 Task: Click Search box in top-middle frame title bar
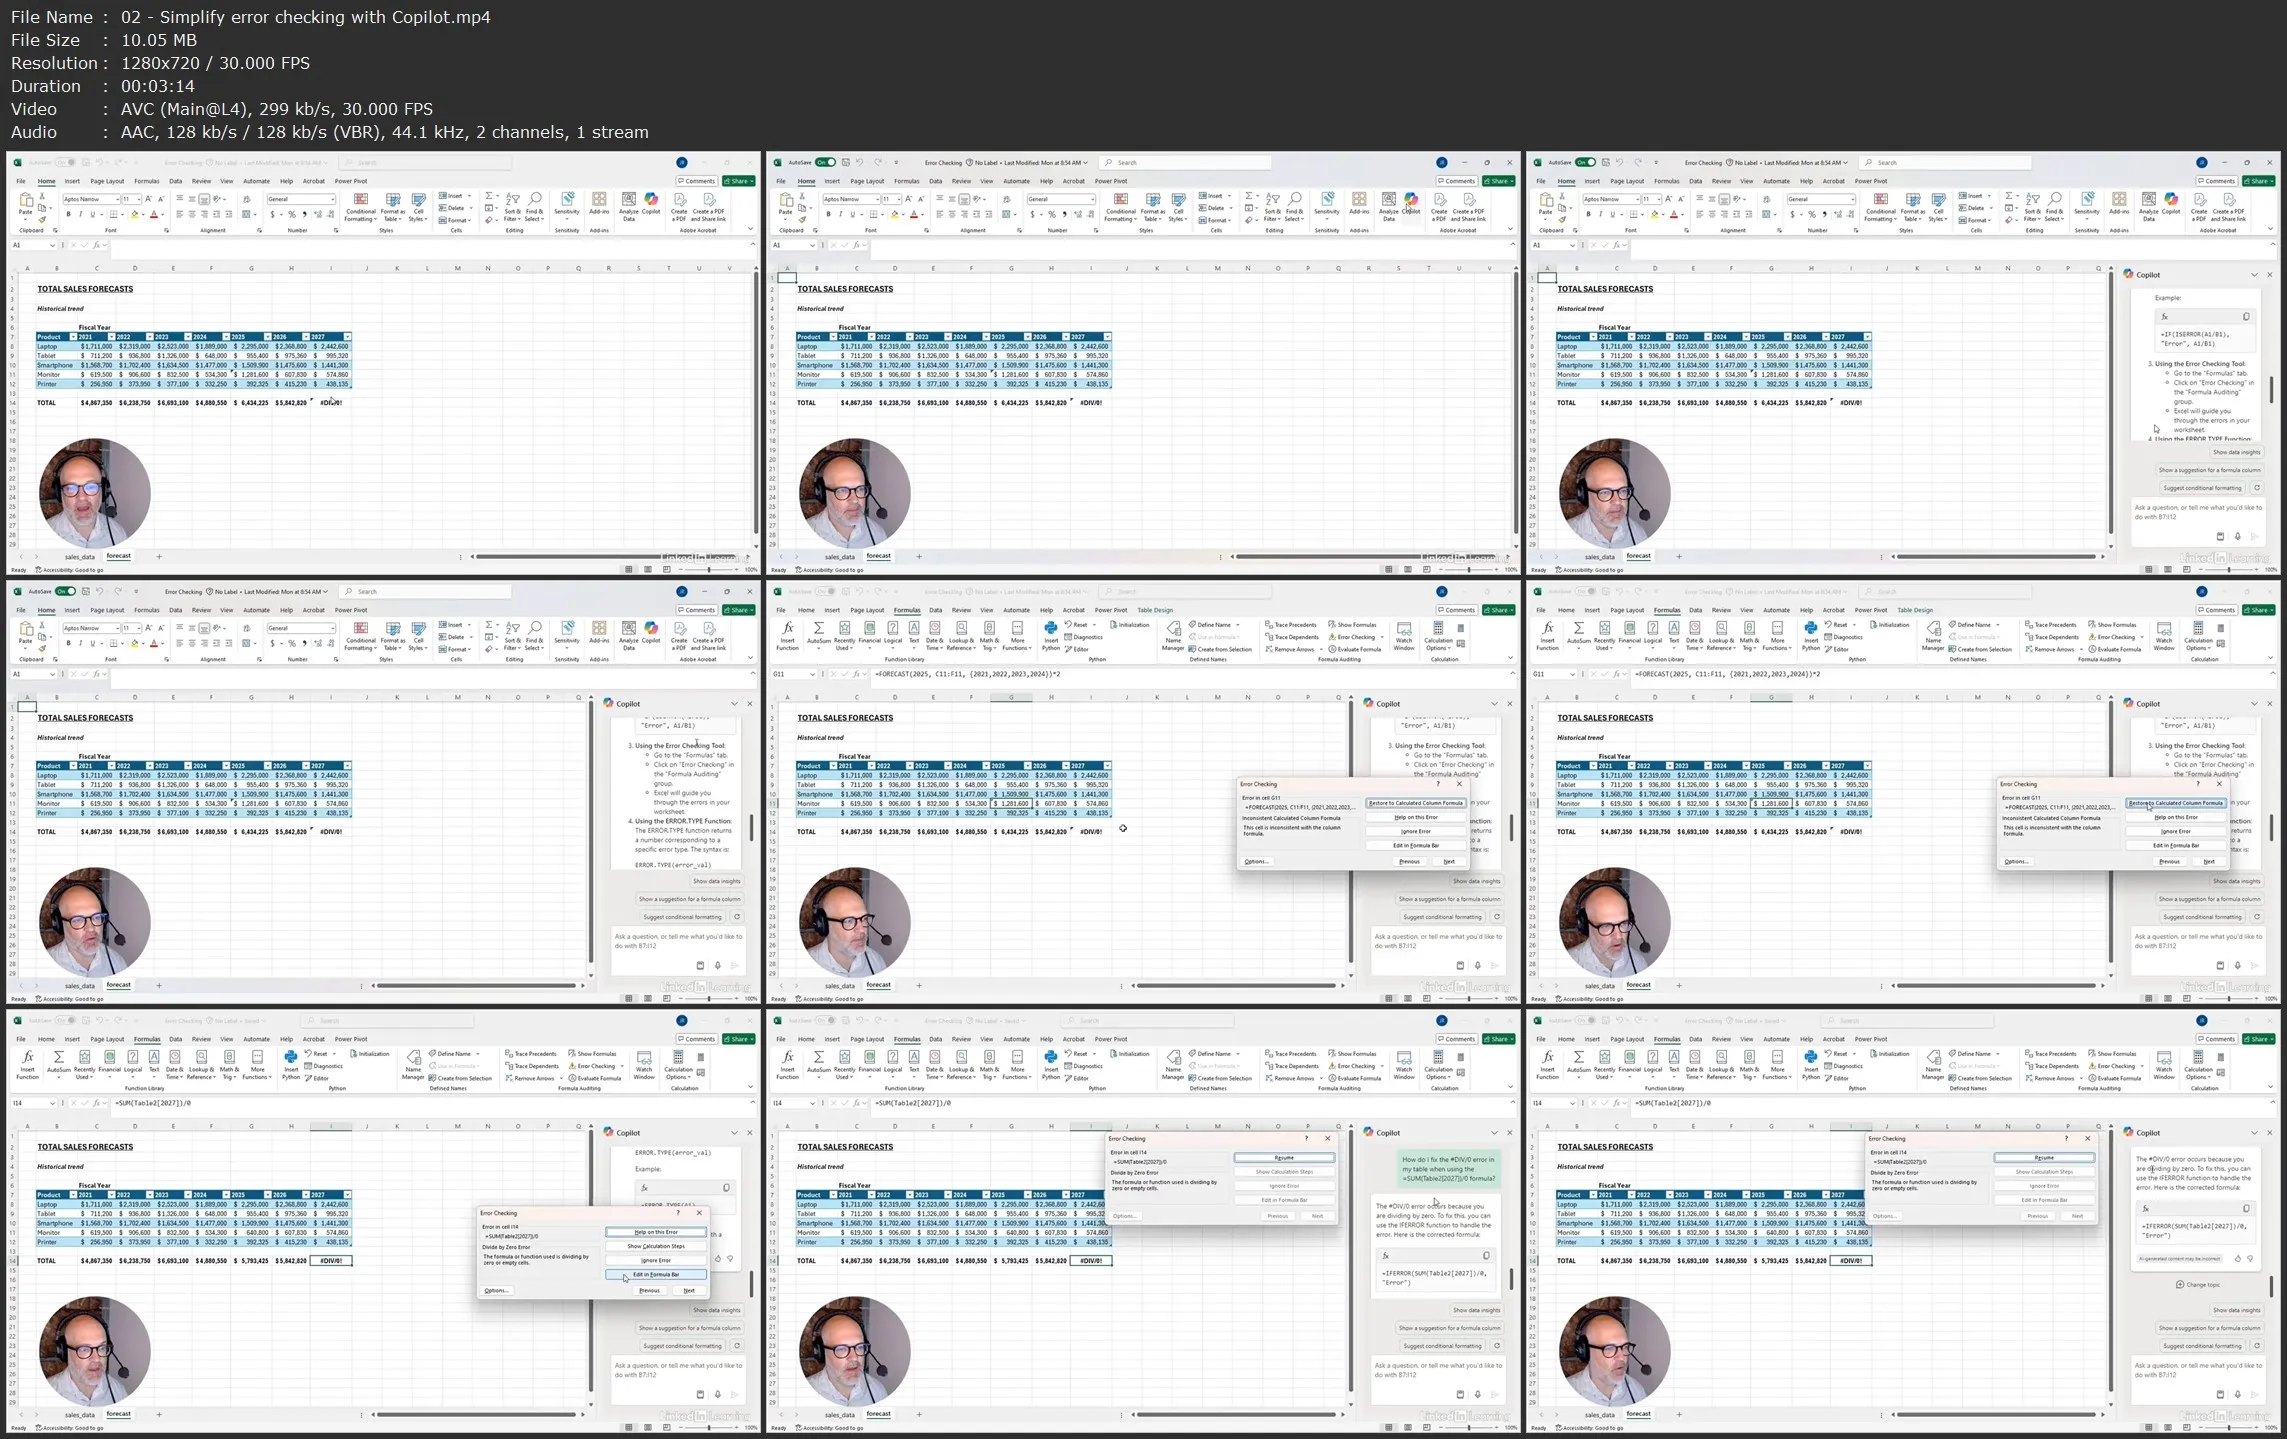(x=1185, y=162)
